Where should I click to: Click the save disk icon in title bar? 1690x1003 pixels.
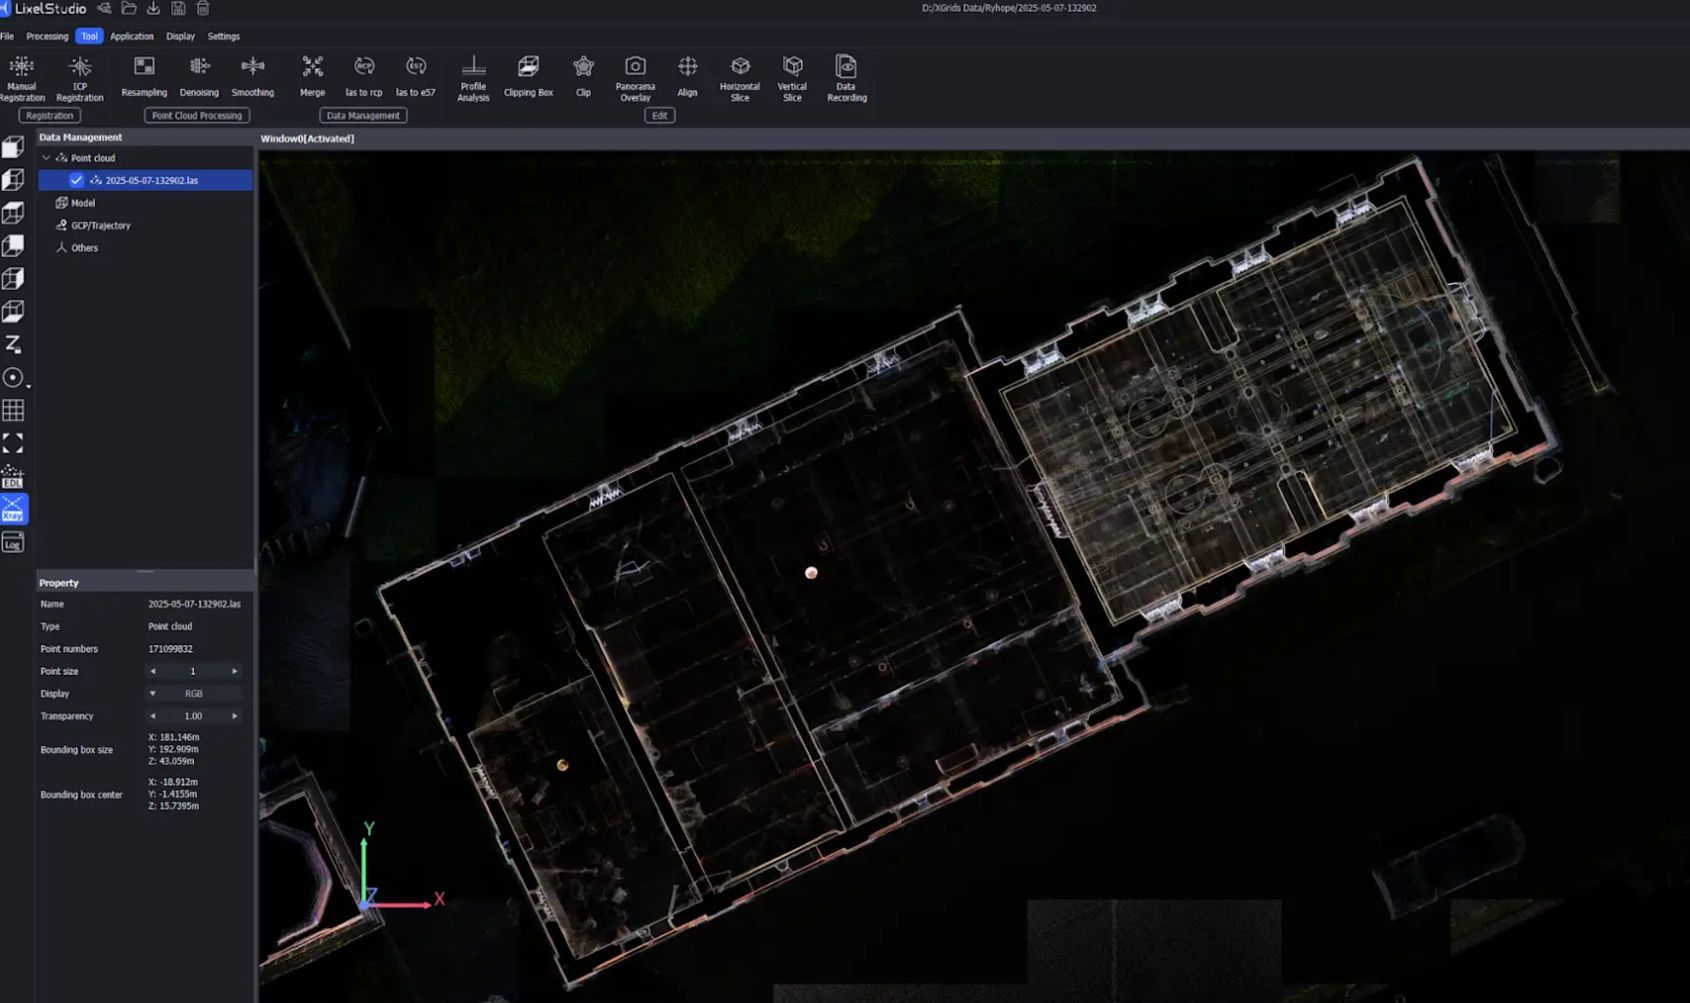click(x=178, y=8)
